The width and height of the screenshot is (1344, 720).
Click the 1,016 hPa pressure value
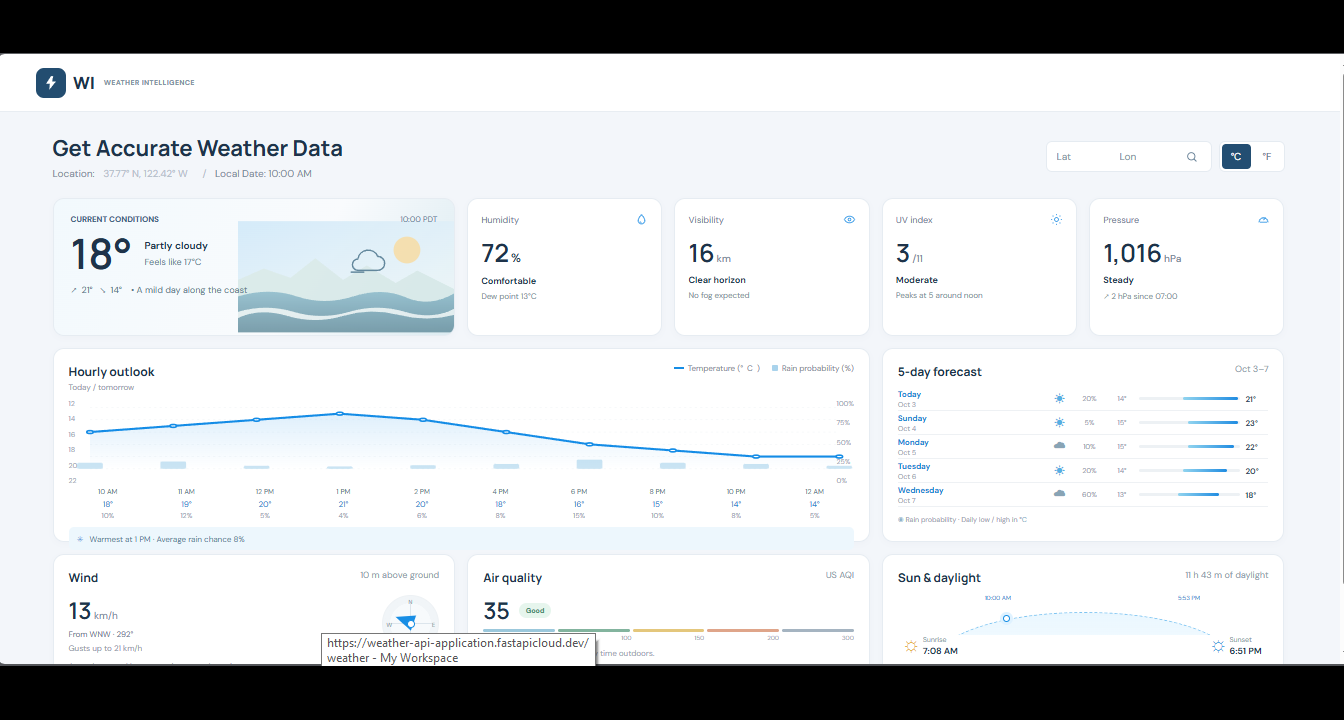pos(1142,253)
